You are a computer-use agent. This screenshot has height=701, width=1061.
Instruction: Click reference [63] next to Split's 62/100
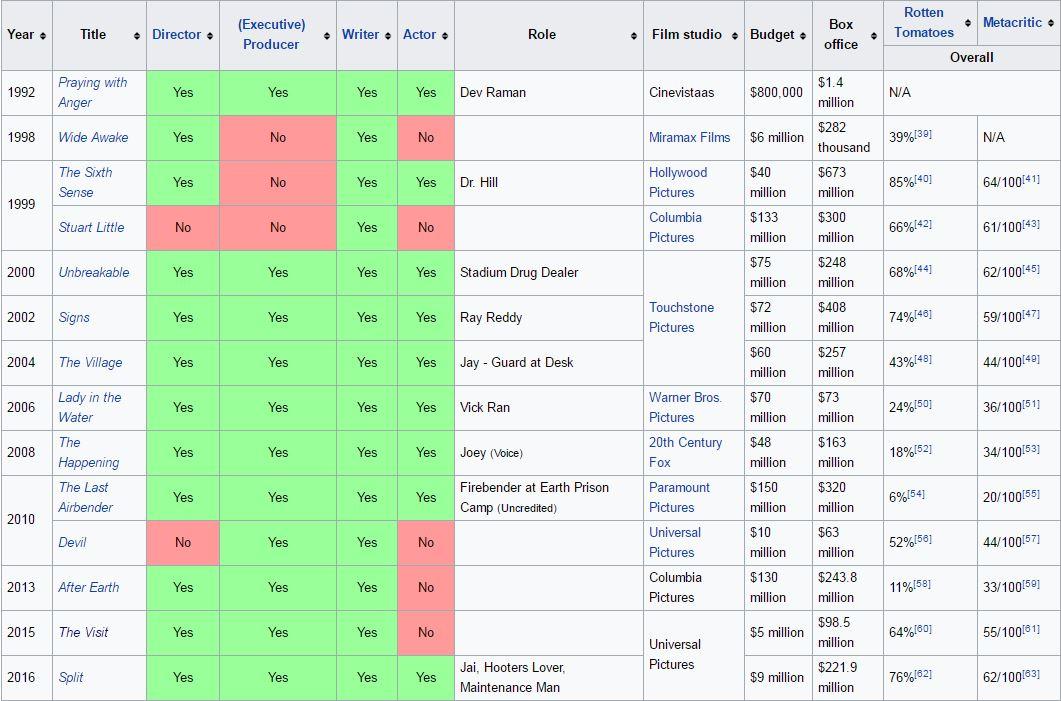[x=1031, y=674]
